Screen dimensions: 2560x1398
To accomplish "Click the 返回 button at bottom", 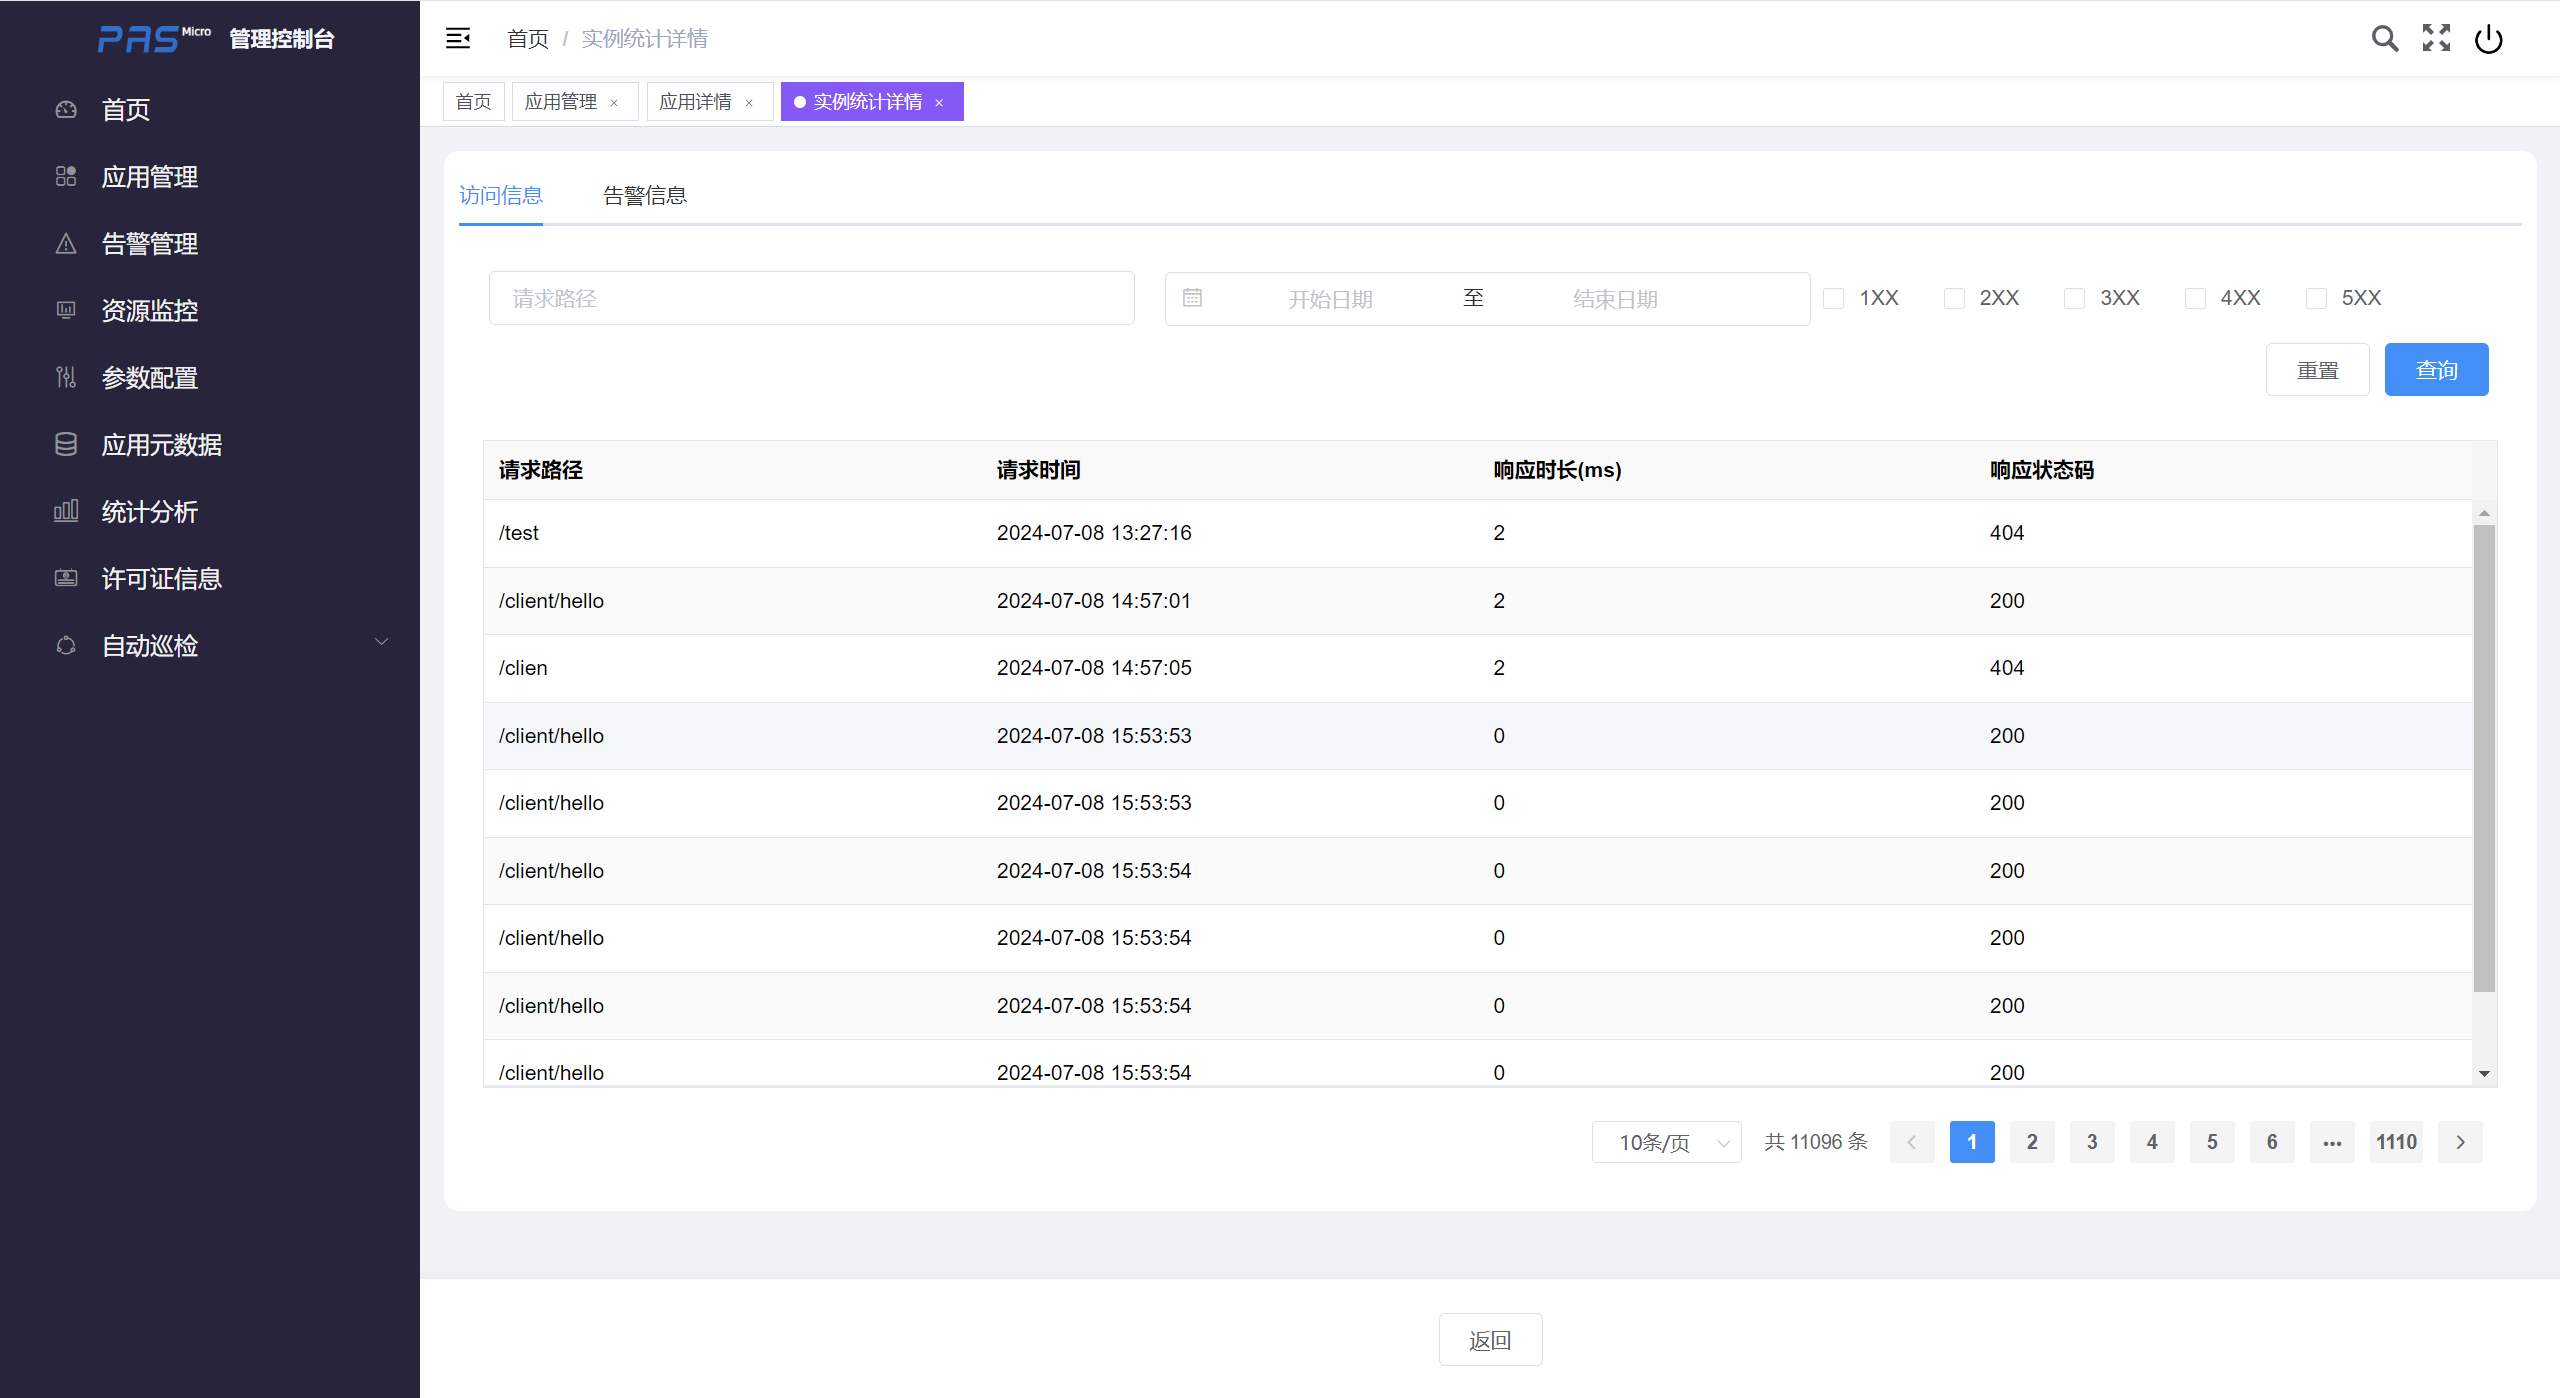I will (1490, 1340).
